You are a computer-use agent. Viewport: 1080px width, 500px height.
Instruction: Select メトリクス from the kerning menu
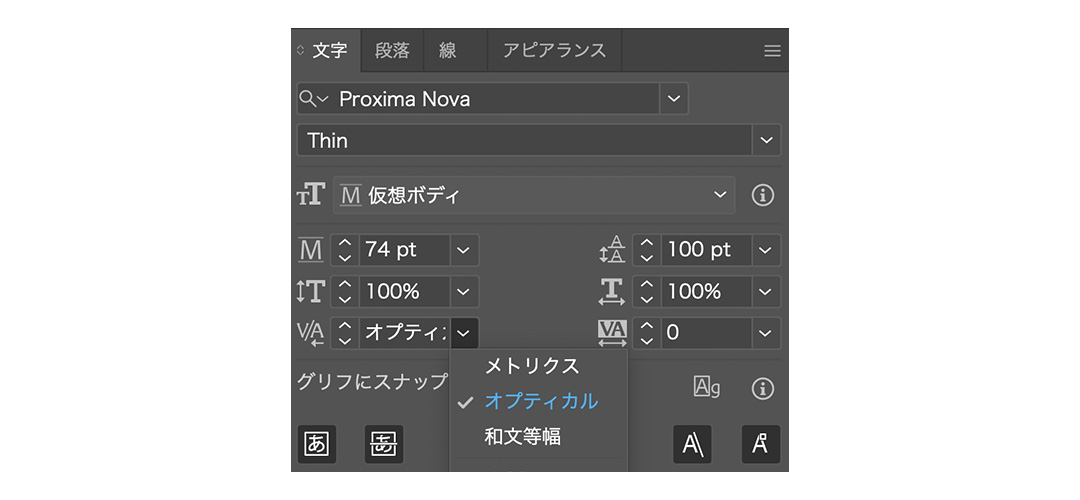pos(532,367)
